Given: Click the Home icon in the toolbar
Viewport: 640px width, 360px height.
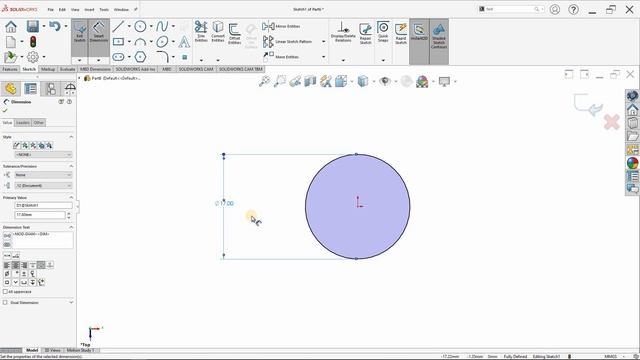Looking at the screenshot, I should coord(11,27).
